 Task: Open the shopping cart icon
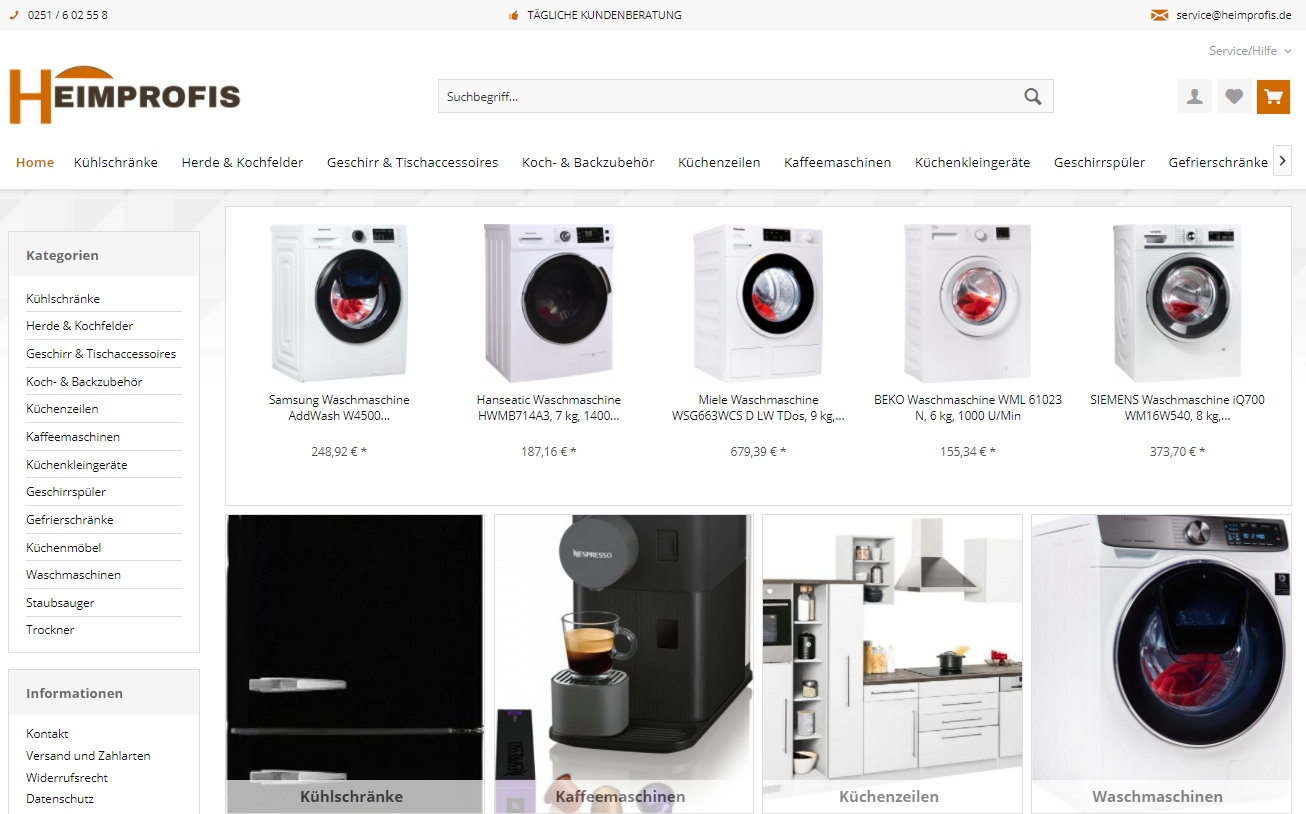tap(1273, 96)
